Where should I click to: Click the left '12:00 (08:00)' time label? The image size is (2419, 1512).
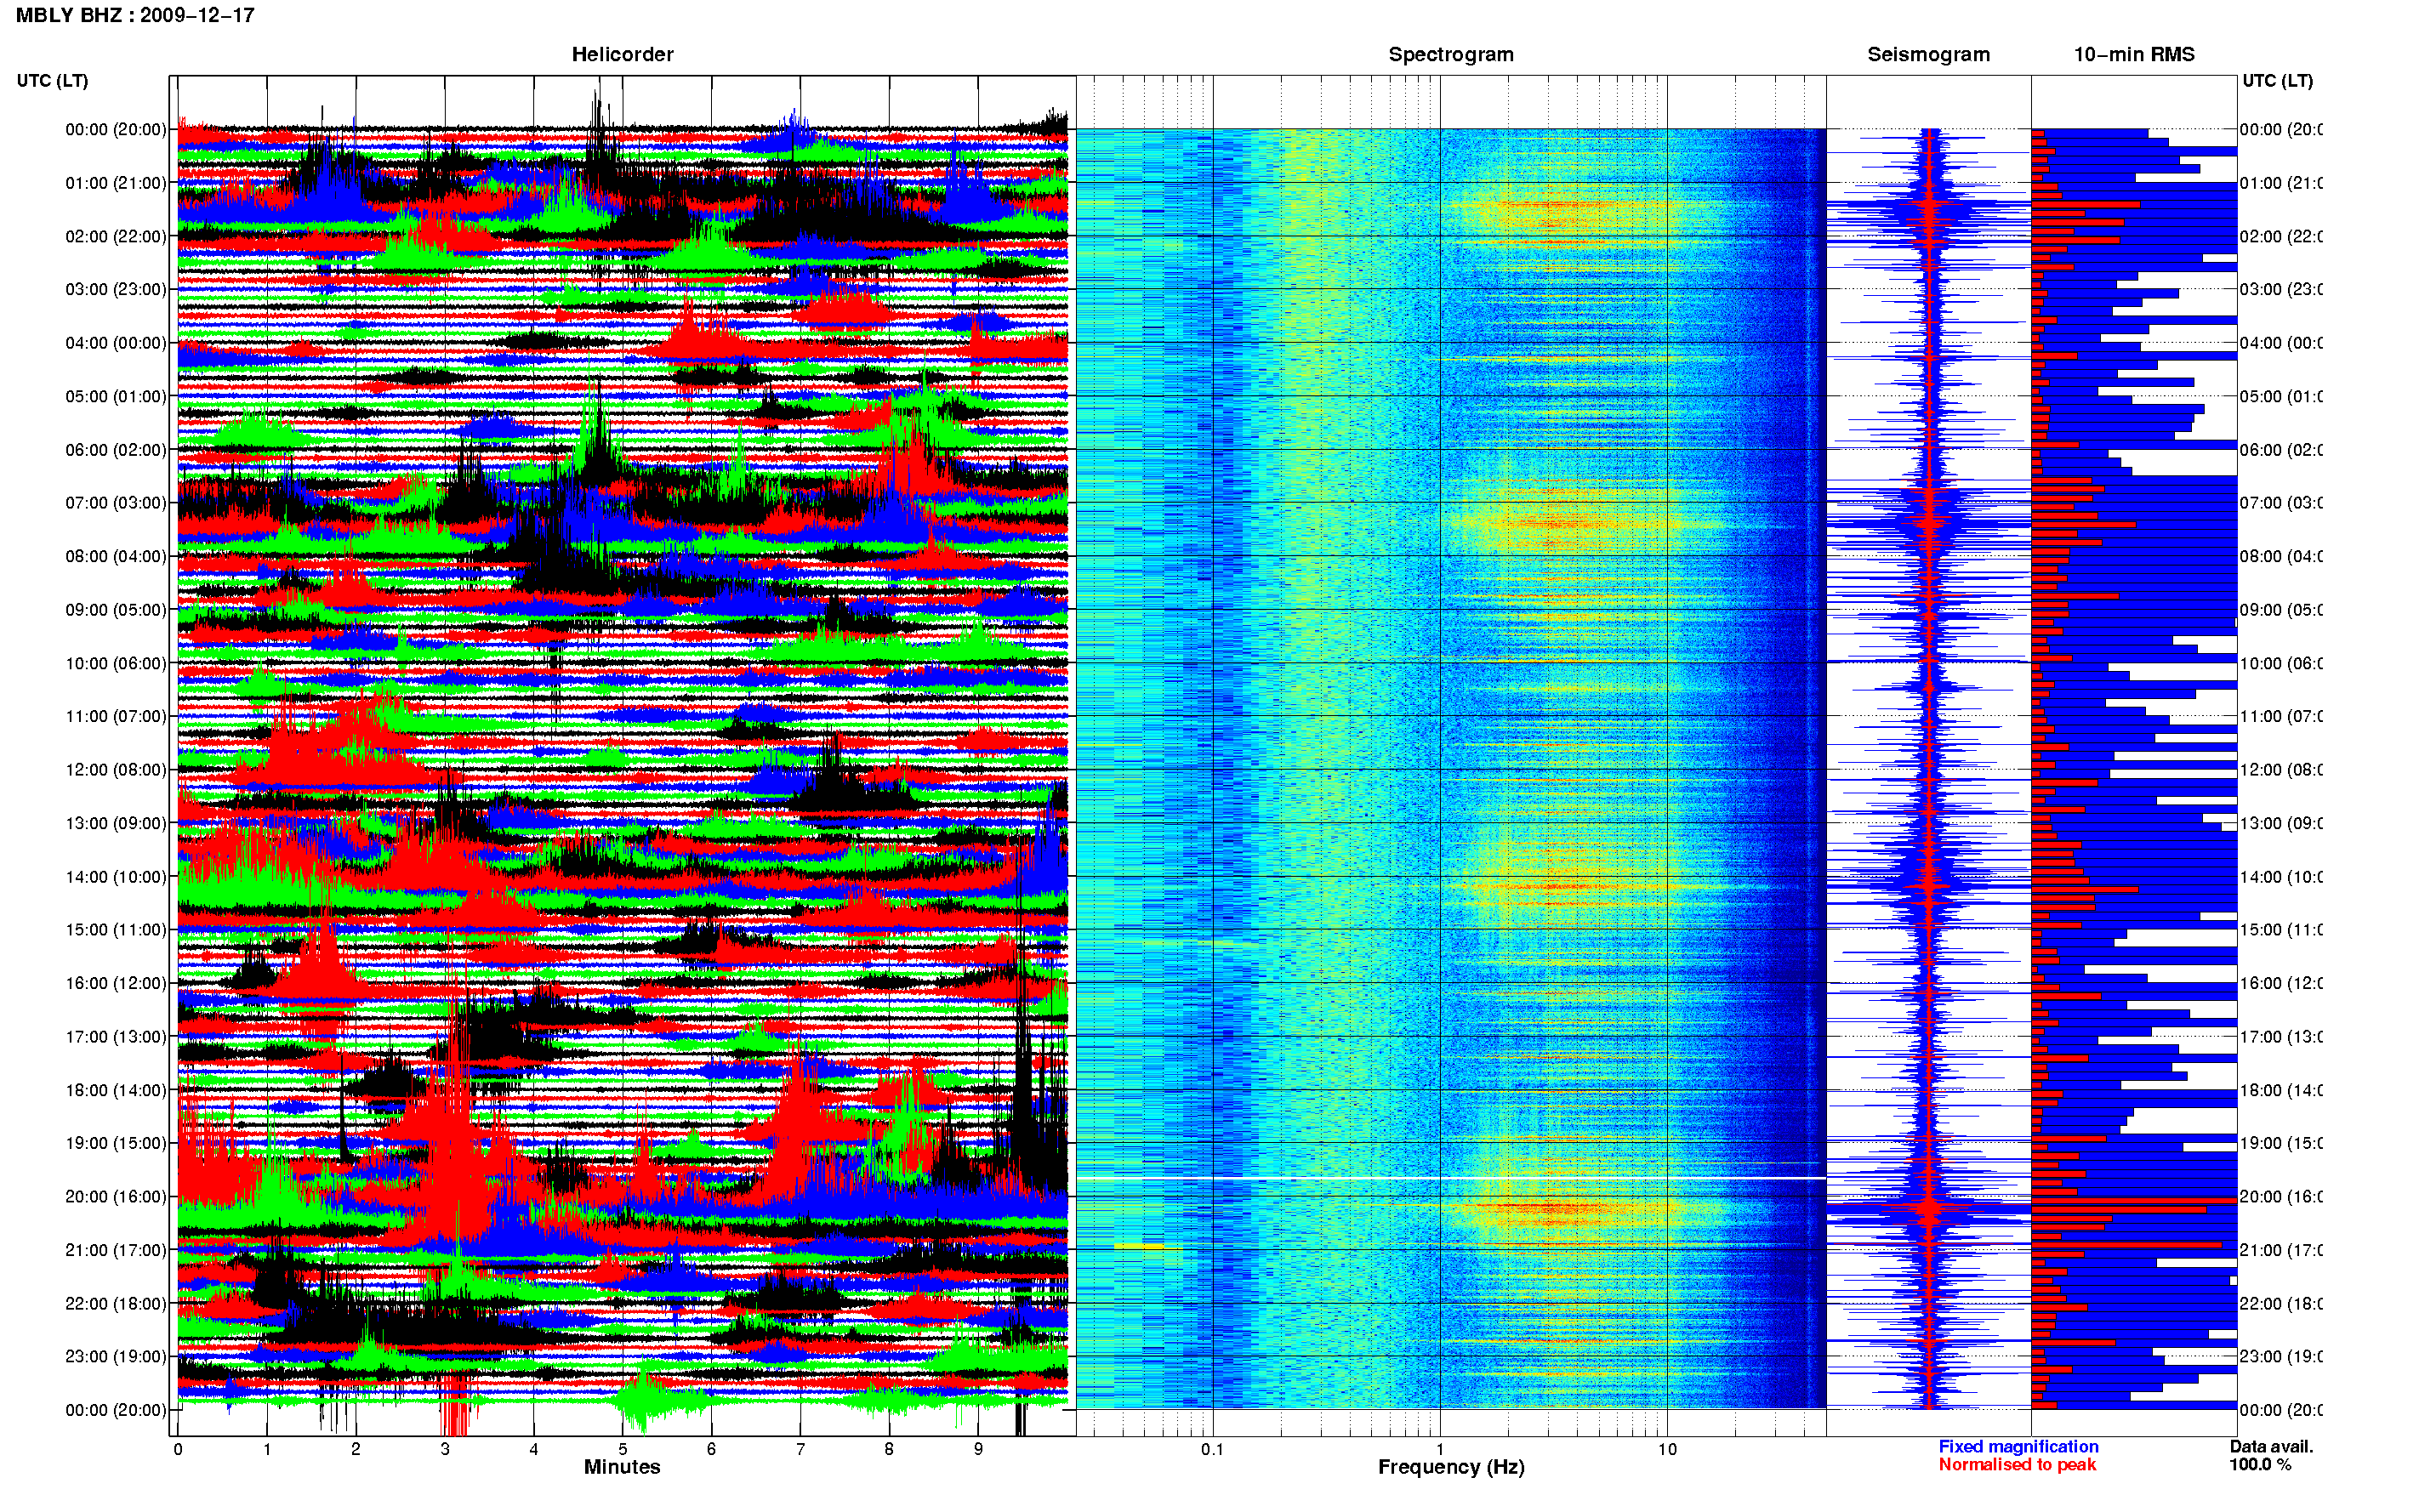point(116,769)
